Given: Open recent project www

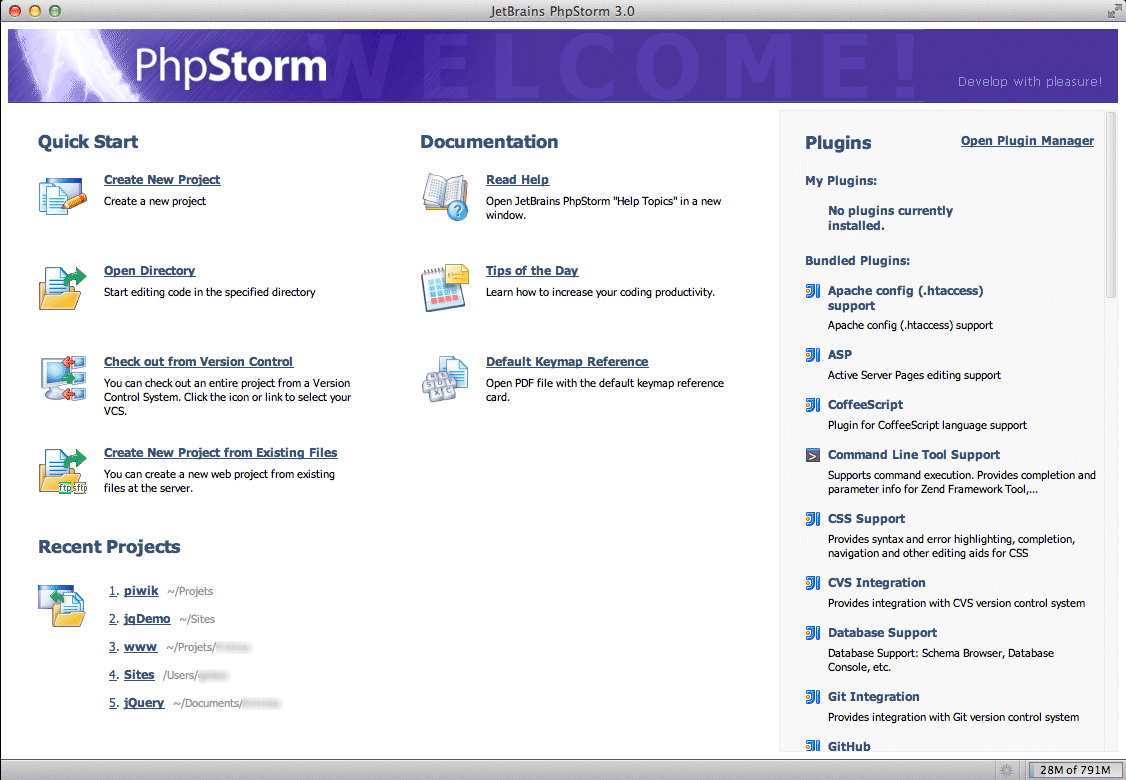Looking at the screenshot, I should [x=140, y=646].
